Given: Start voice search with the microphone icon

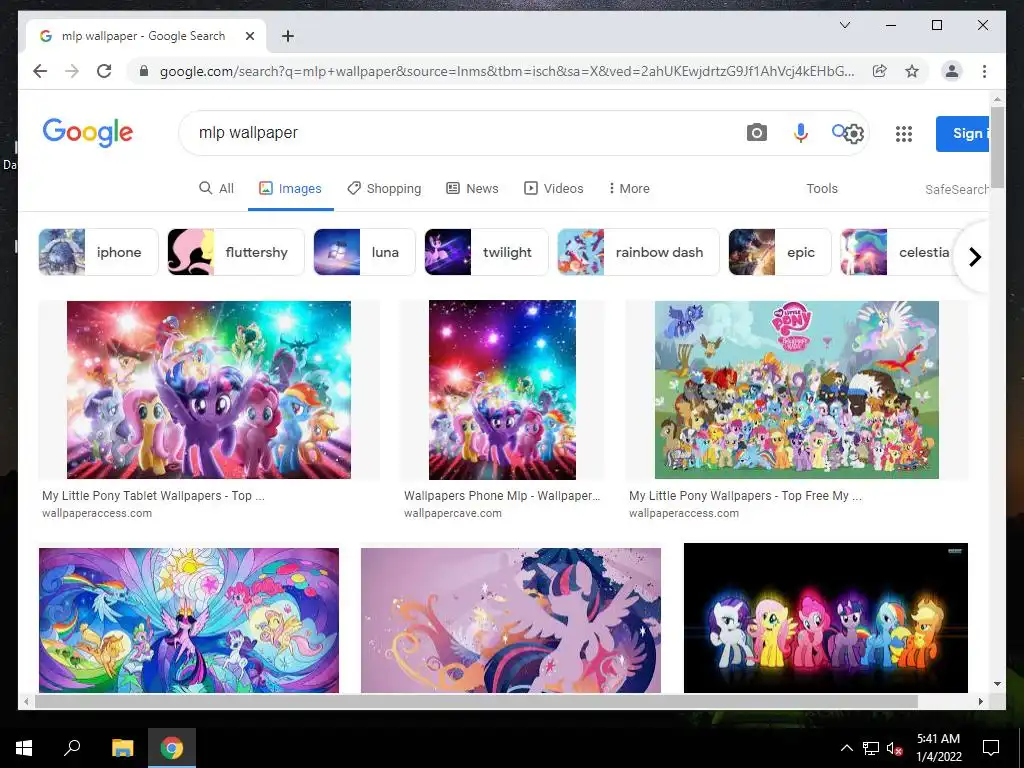Looking at the screenshot, I should [x=801, y=133].
